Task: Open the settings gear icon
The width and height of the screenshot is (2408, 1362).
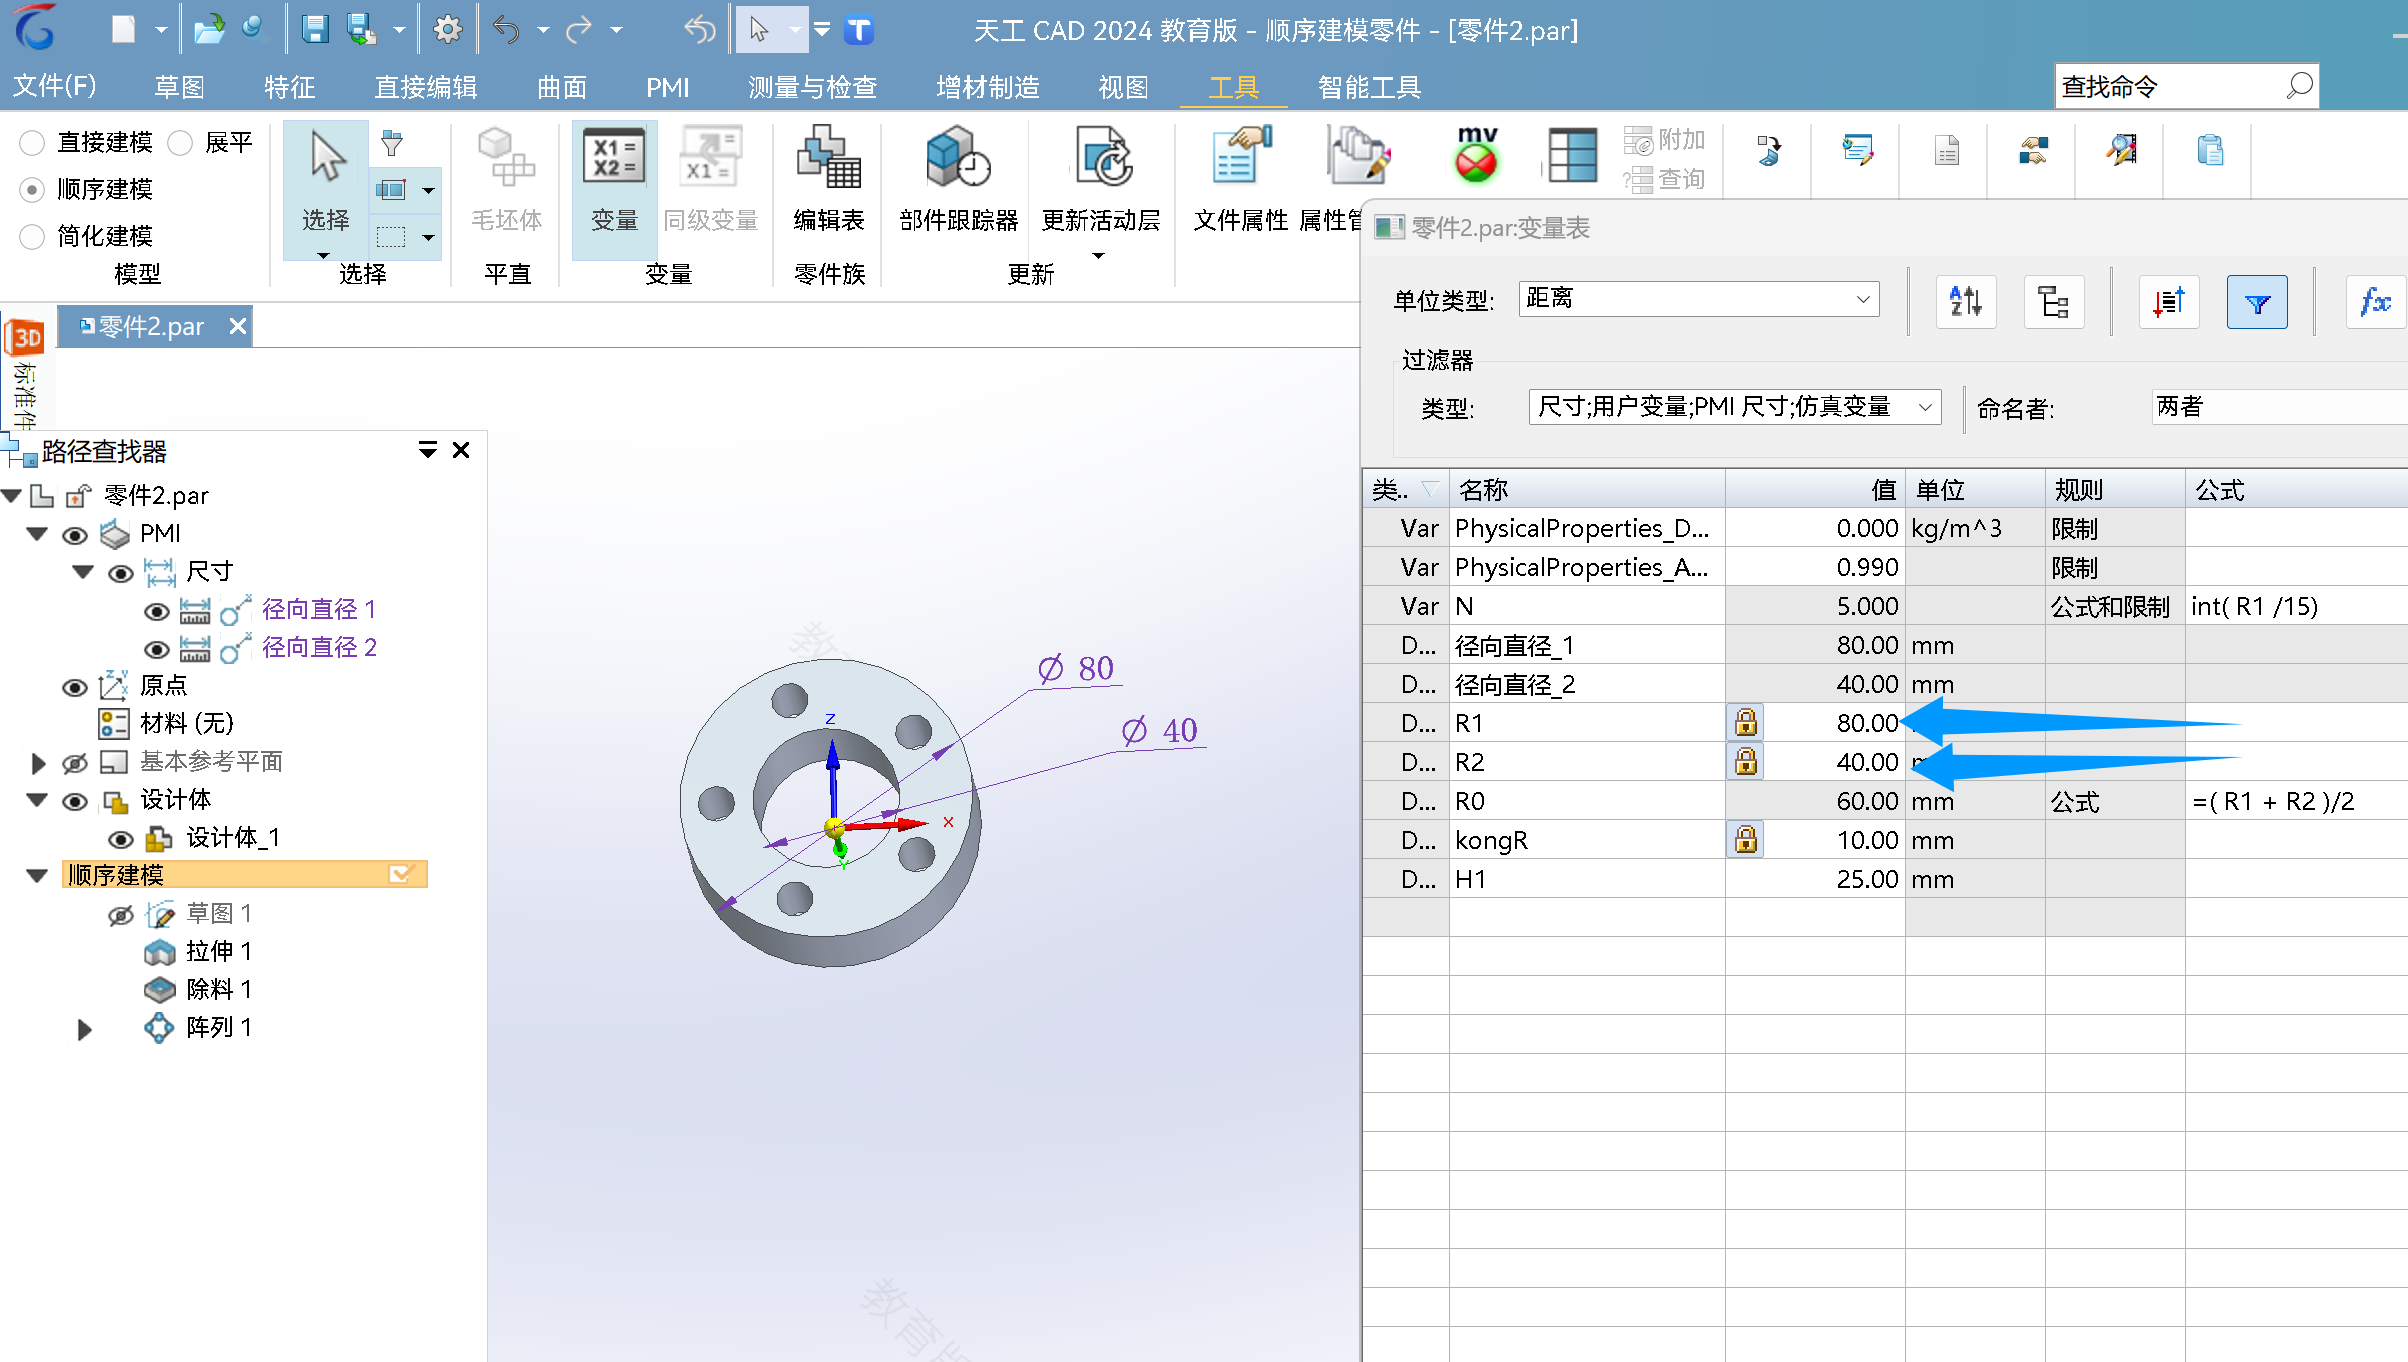Action: [447, 30]
